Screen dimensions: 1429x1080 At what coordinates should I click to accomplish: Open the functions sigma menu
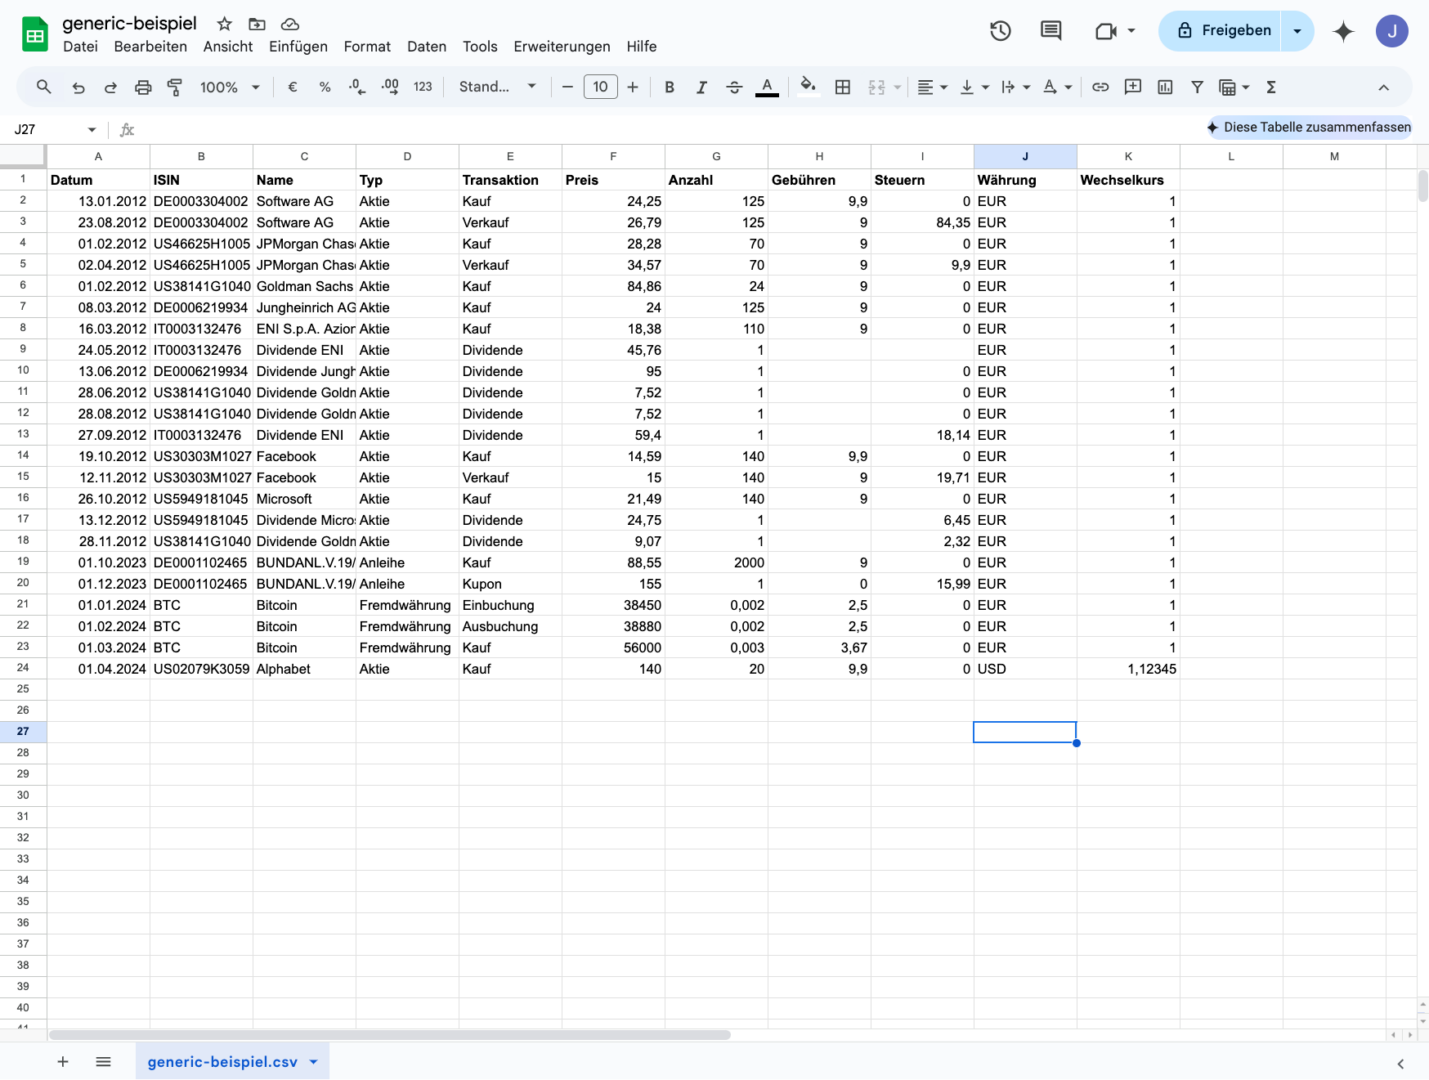pyautogui.click(x=1271, y=87)
